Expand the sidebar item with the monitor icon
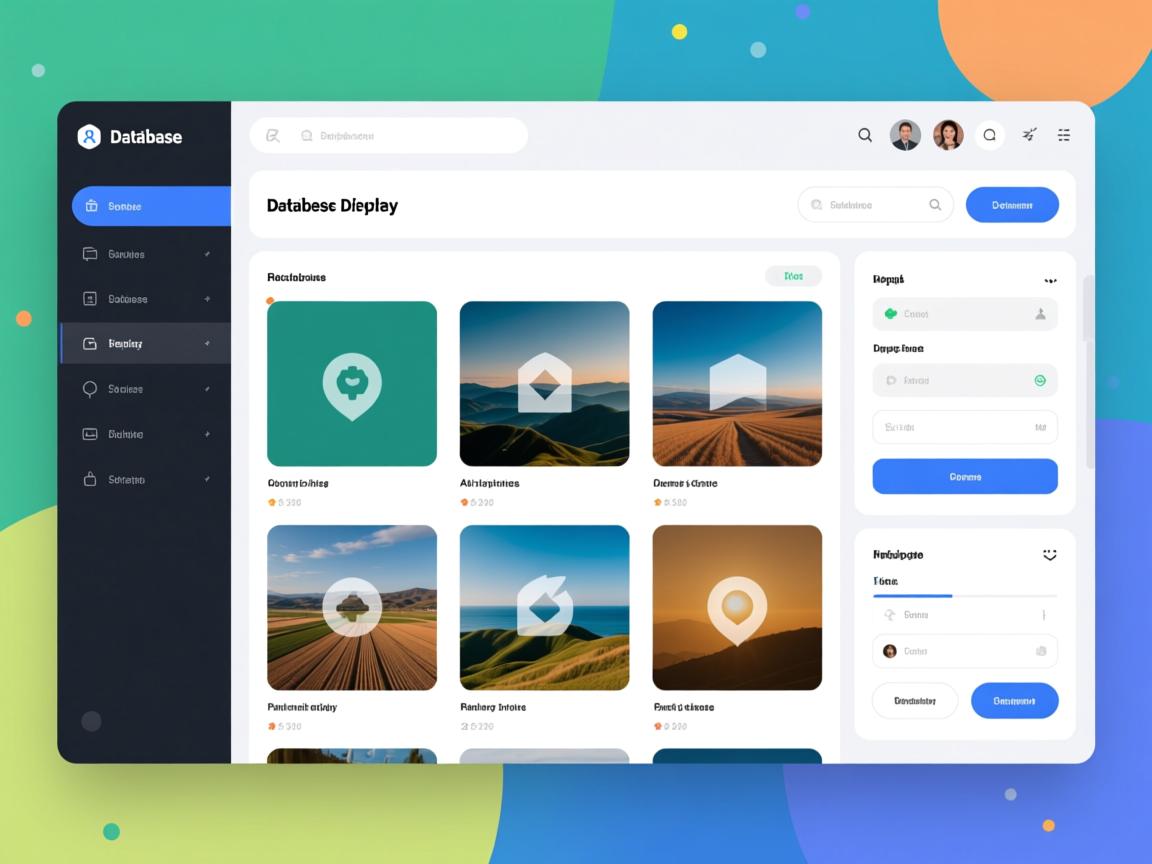The width and height of the screenshot is (1152, 864). pos(145,434)
